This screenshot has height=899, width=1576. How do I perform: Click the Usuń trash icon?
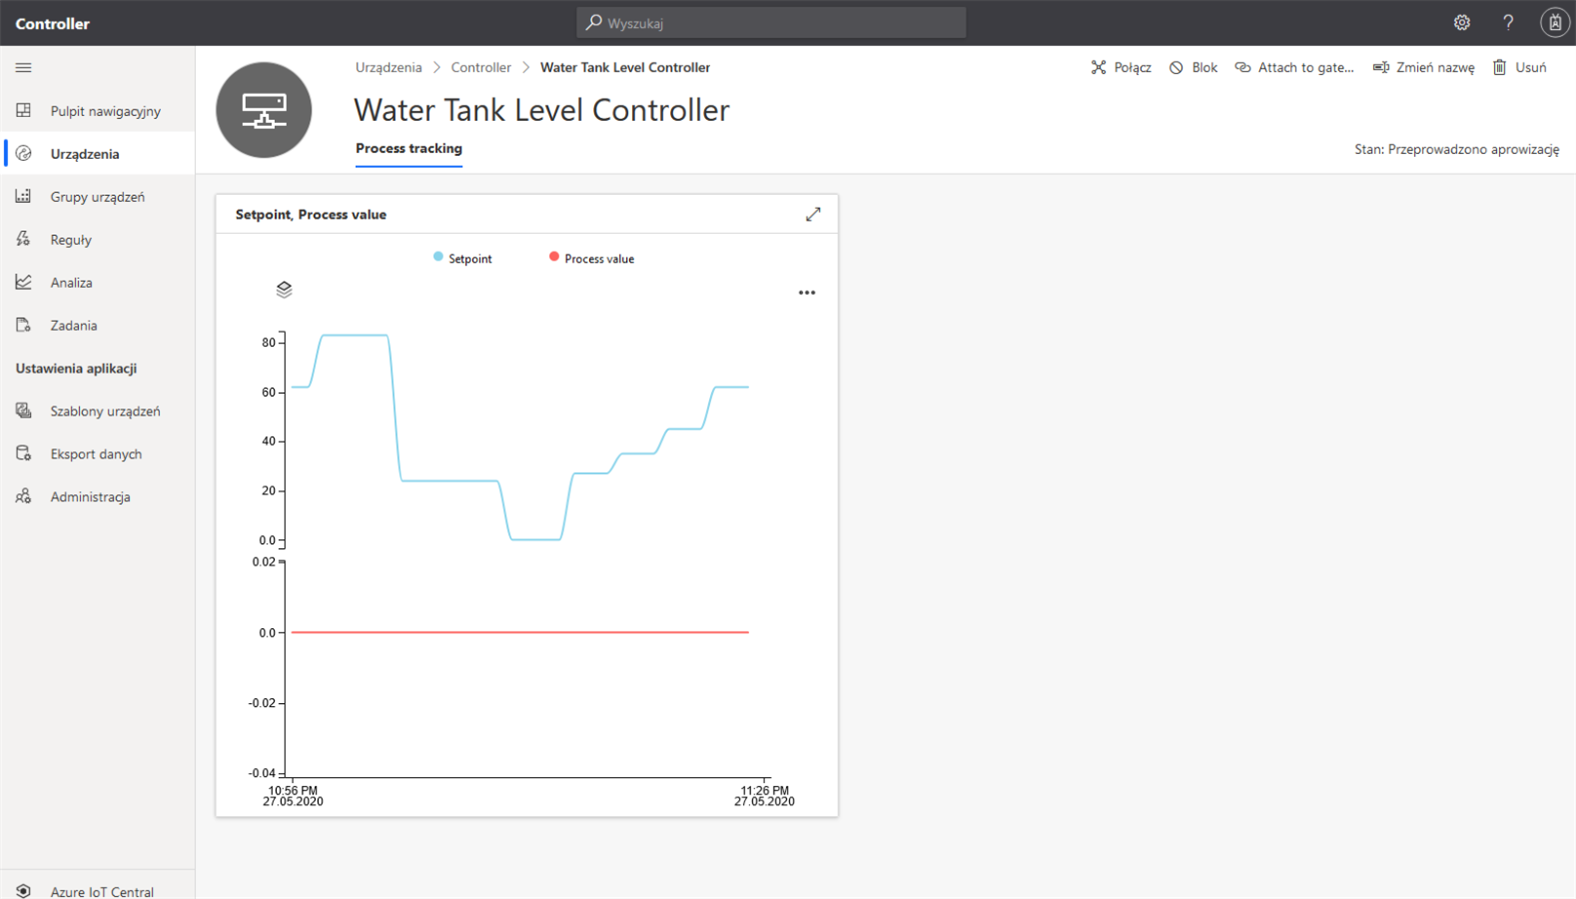(x=1499, y=67)
